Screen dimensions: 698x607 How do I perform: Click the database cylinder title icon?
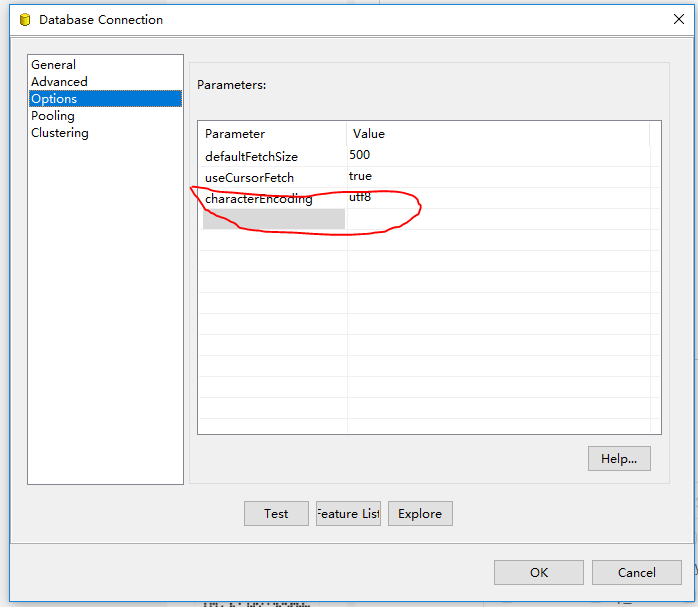pyautogui.click(x=25, y=20)
